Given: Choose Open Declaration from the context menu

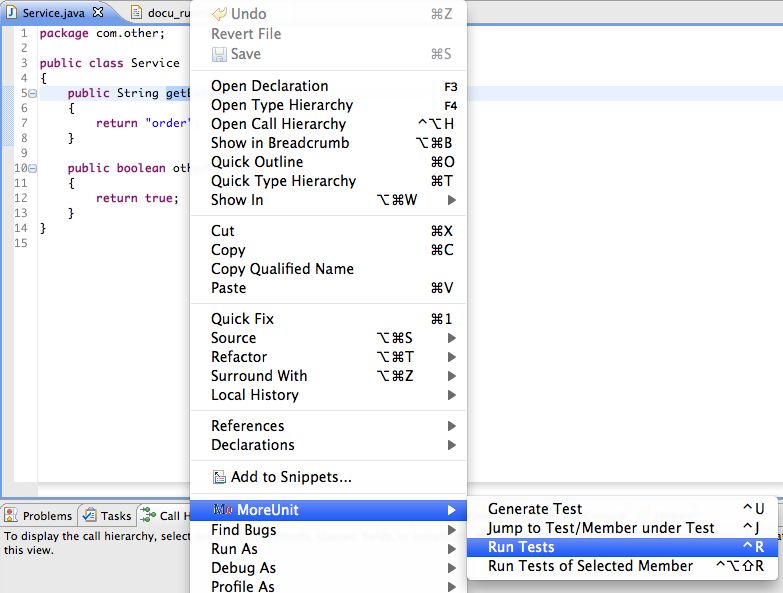Looking at the screenshot, I should (x=329, y=86).
